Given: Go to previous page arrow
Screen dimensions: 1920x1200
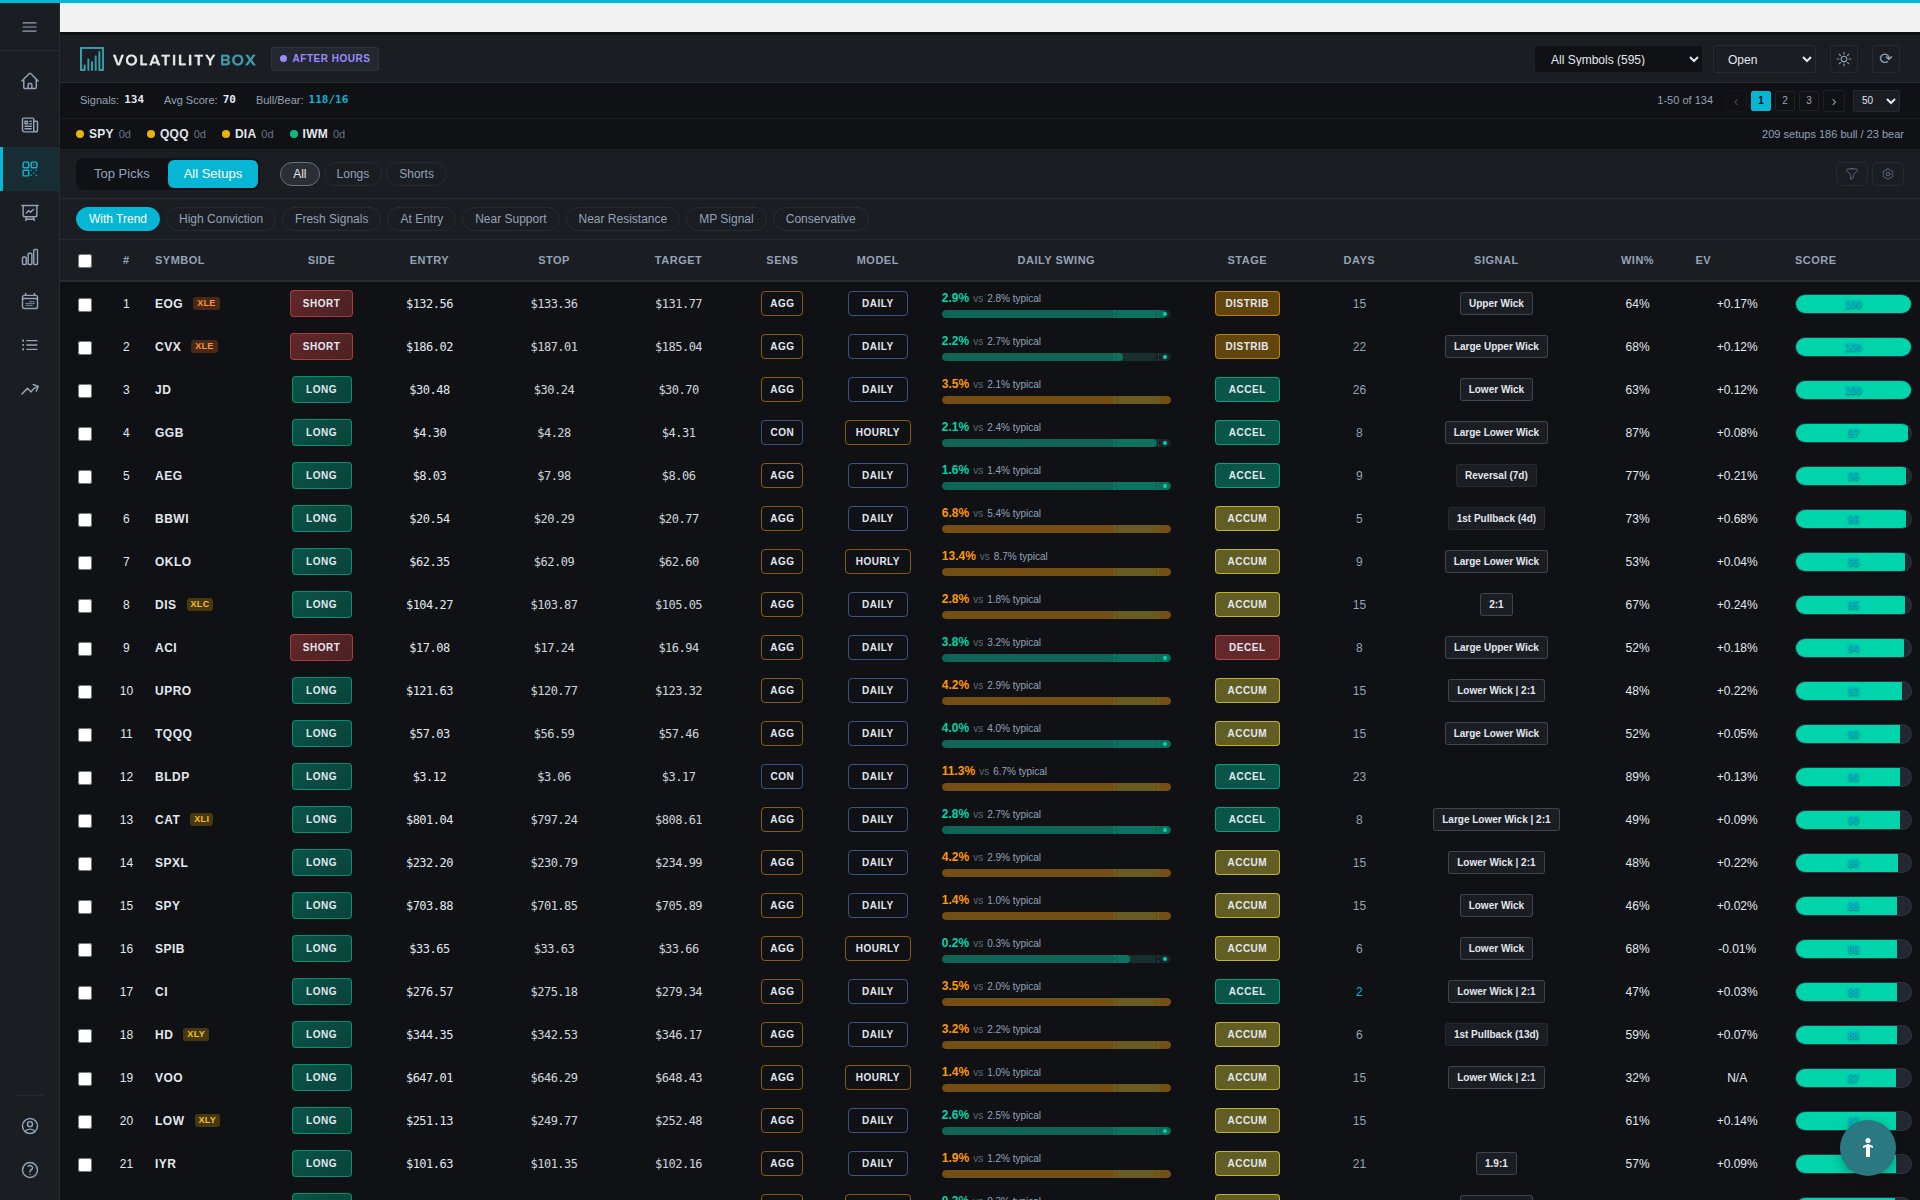Looking at the screenshot, I should pyautogui.click(x=1736, y=101).
